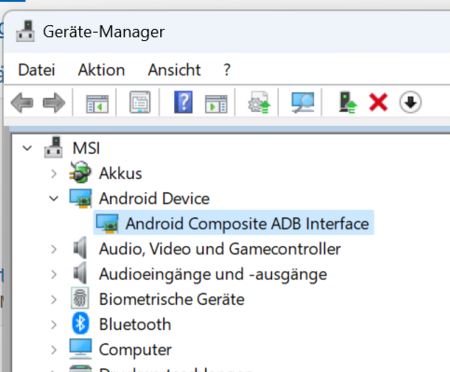Click the blue Help question mark icon
450x372 pixels.
[183, 102]
